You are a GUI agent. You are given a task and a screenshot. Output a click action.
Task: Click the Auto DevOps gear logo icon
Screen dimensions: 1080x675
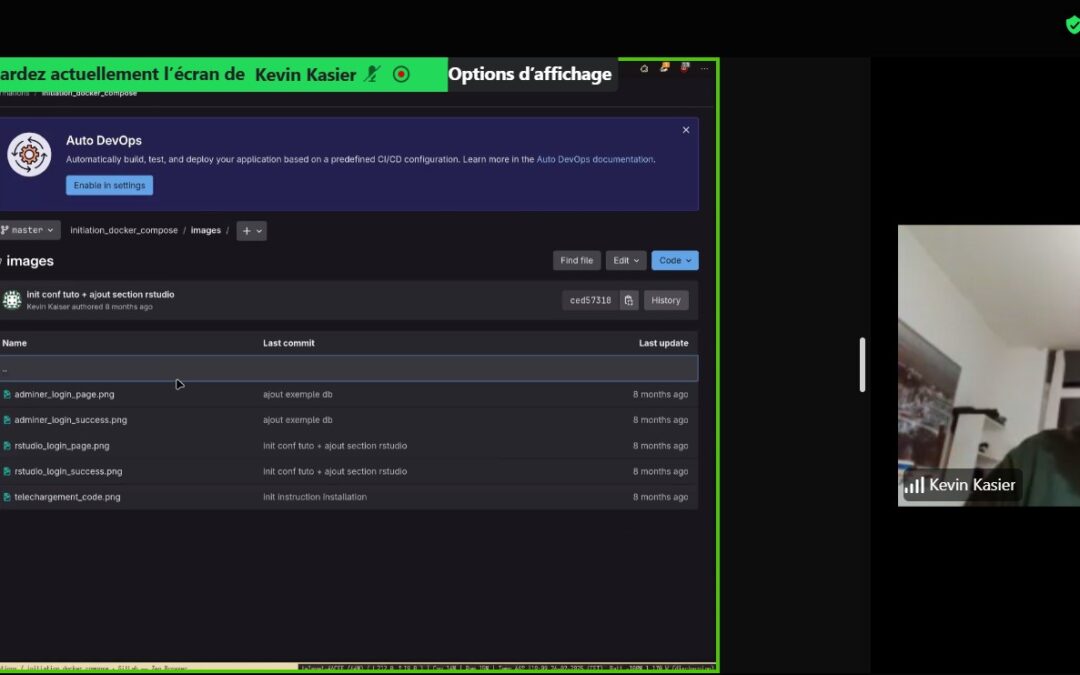click(x=29, y=154)
